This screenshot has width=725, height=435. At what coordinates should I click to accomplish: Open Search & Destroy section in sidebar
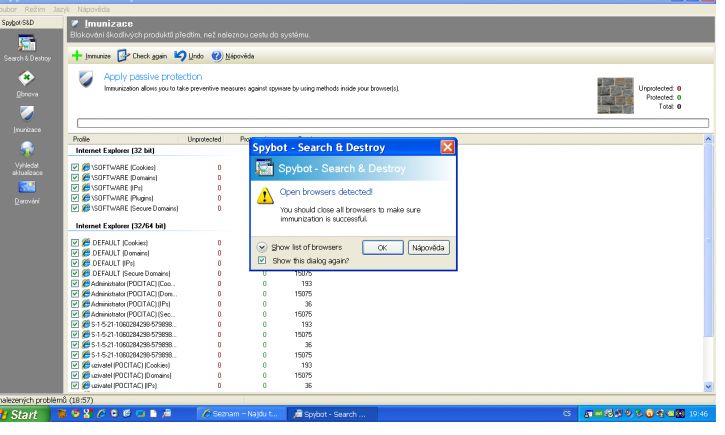click(27, 49)
